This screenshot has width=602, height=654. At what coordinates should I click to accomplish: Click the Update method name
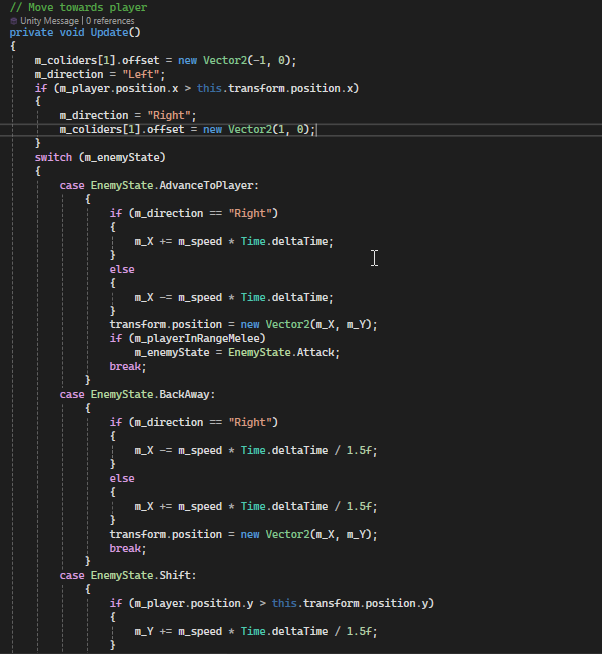point(109,33)
